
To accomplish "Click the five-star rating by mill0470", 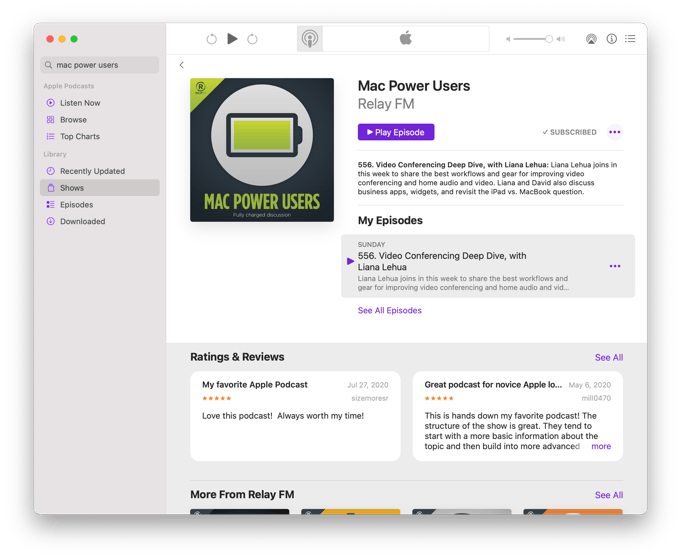I will [439, 398].
